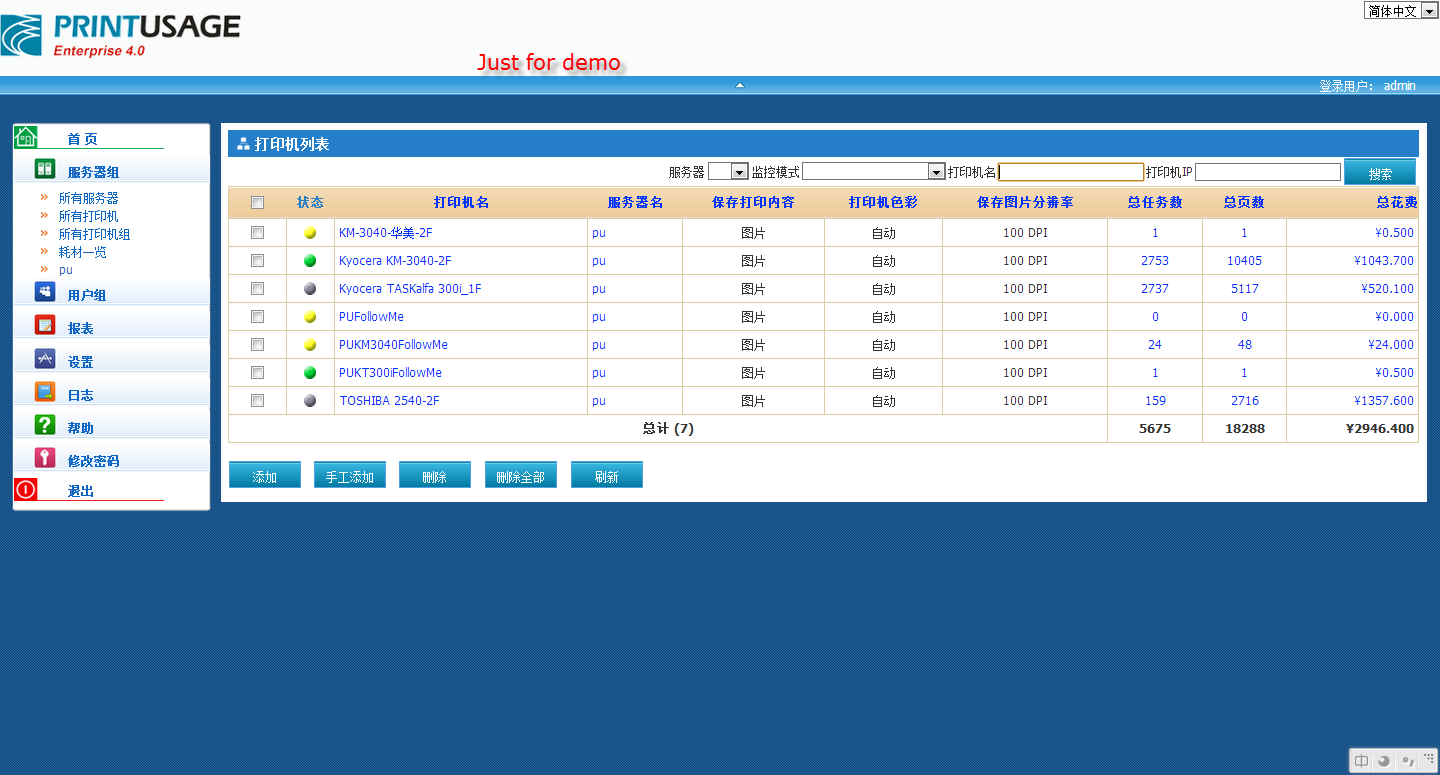Open Reports via its sidebar icon
1440x775 pixels.
pos(45,325)
